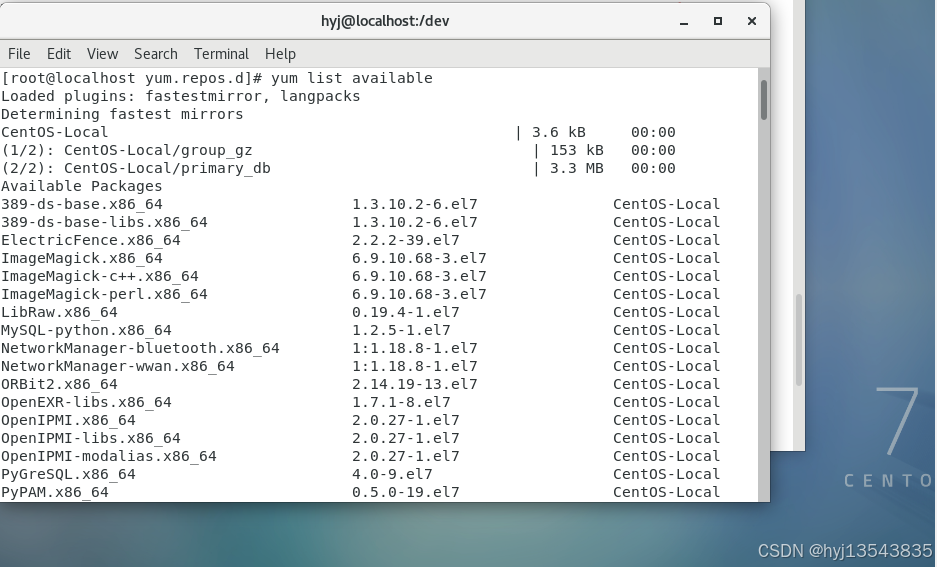Minimize the terminal window
937x567 pixels.
pyautogui.click(x=684, y=22)
